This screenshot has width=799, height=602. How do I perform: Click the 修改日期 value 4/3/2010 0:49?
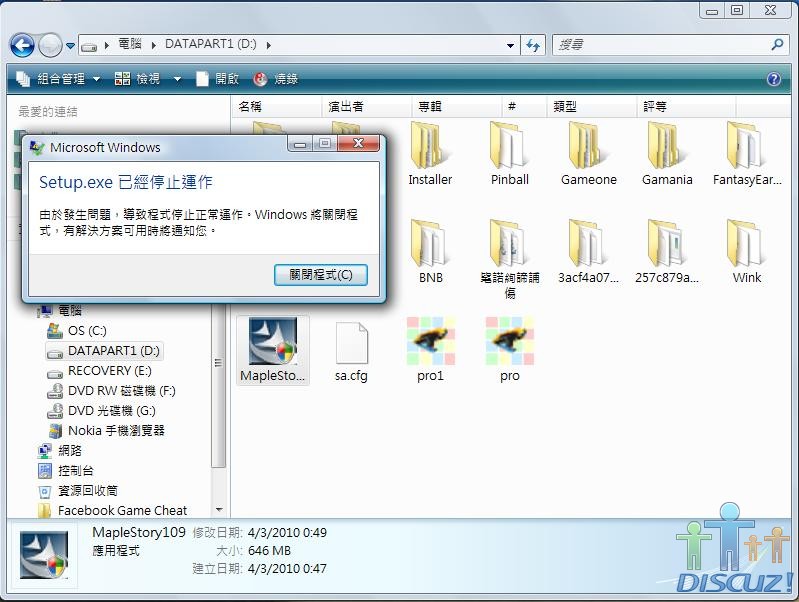point(287,533)
